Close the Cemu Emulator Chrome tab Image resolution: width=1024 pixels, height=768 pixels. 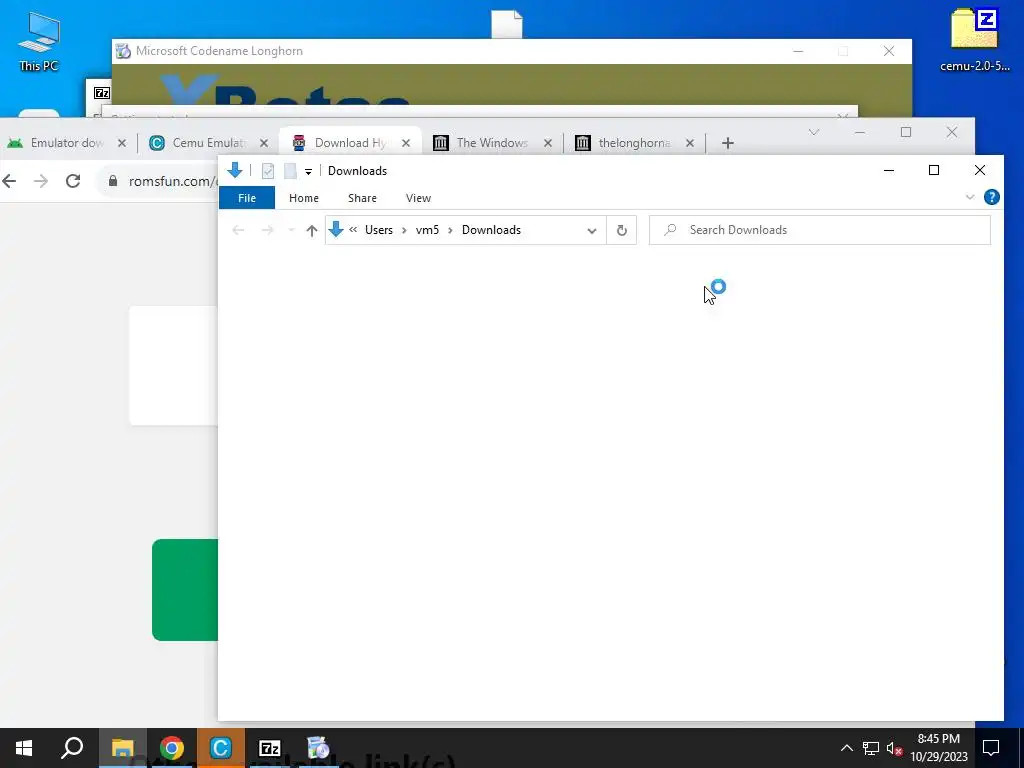[x=264, y=143]
